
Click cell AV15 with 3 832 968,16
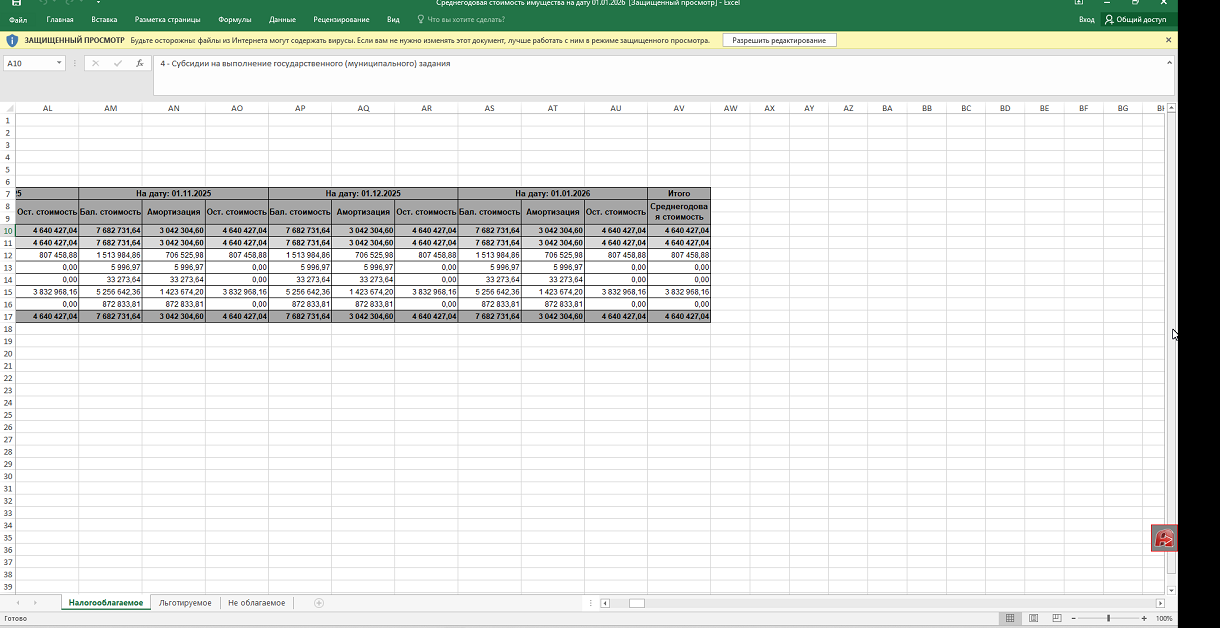point(679,292)
